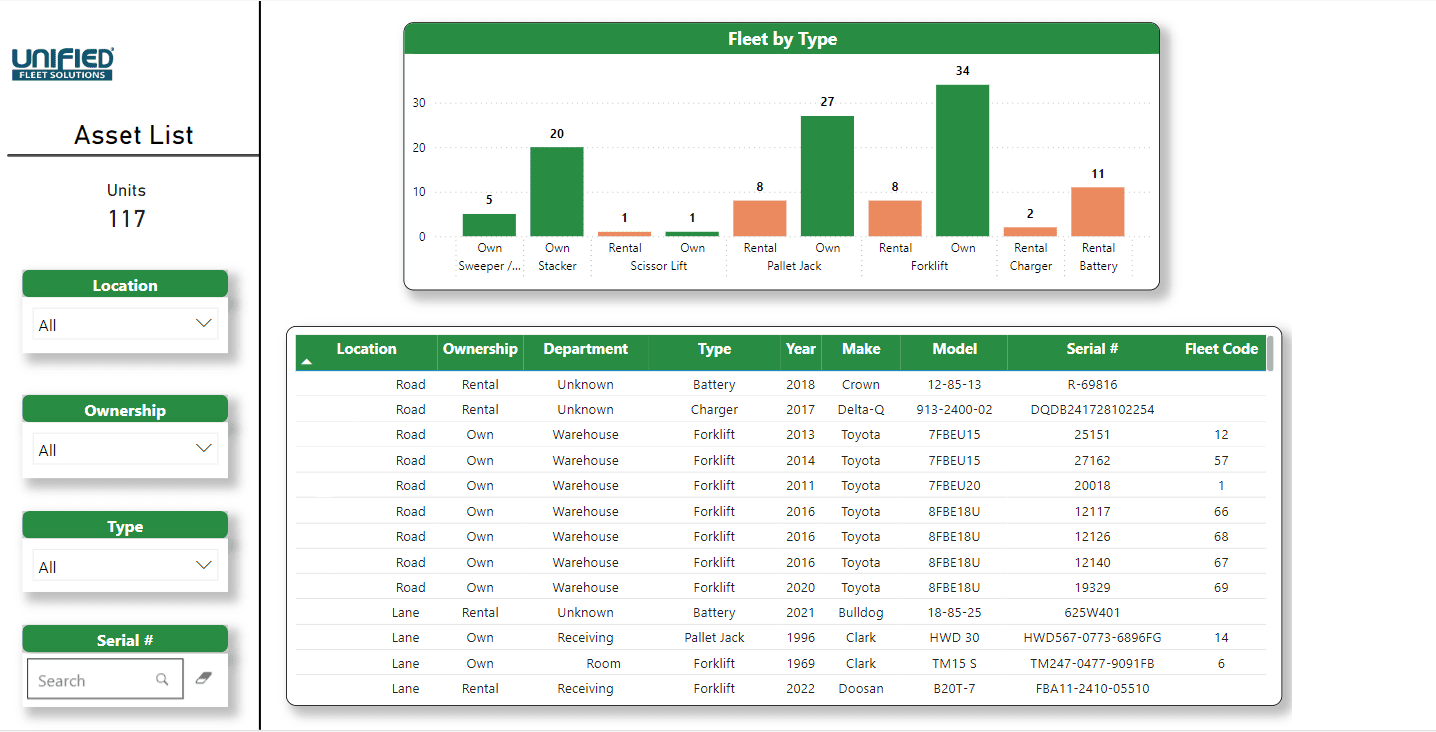The image size is (1436, 732).
Task: Select the Delta-Q charger table row
Action: click(x=780, y=409)
